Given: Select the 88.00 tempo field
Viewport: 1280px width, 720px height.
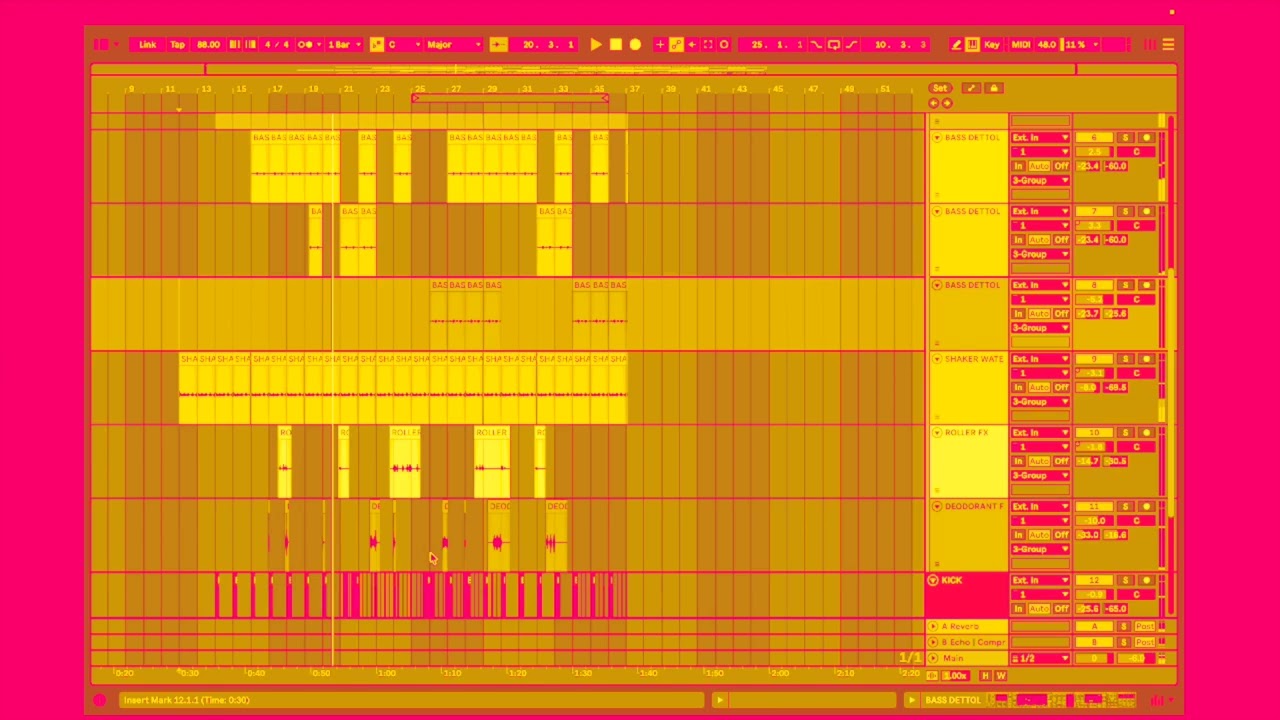Looking at the screenshot, I should (208, 44).
